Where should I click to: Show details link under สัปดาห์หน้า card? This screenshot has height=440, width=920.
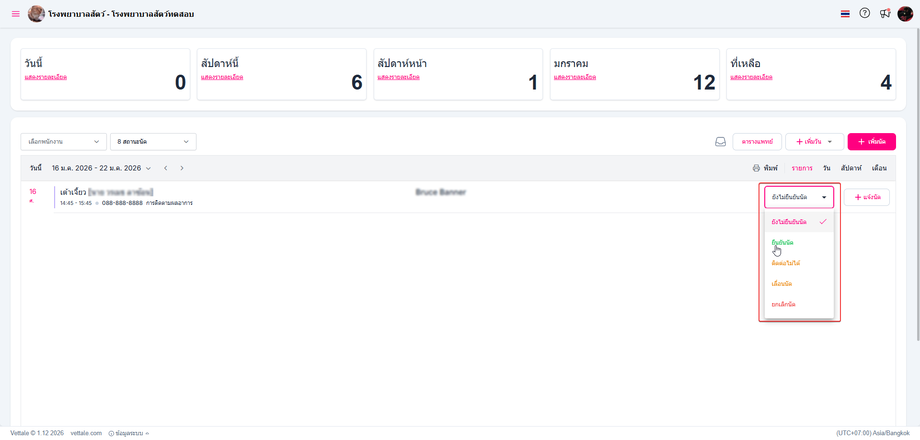coord(399,77)
